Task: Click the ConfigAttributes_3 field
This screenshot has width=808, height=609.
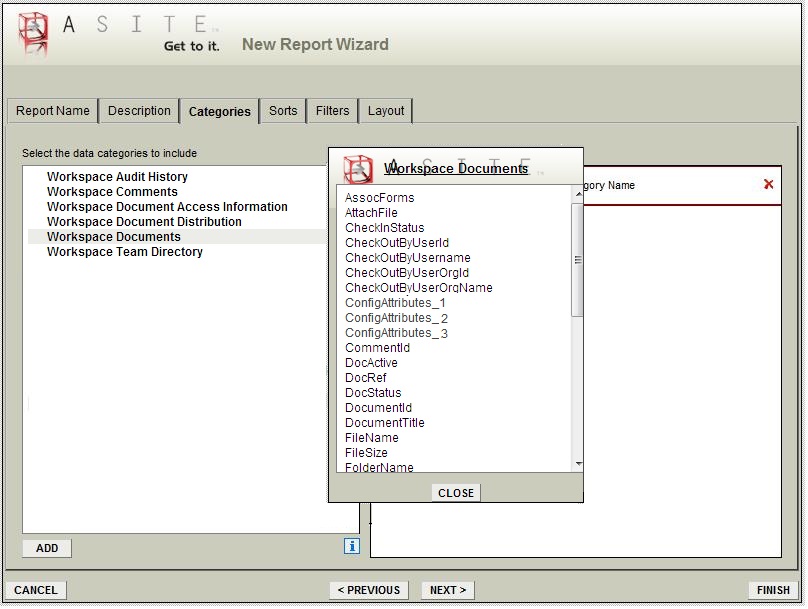Action: coord(397,333)
